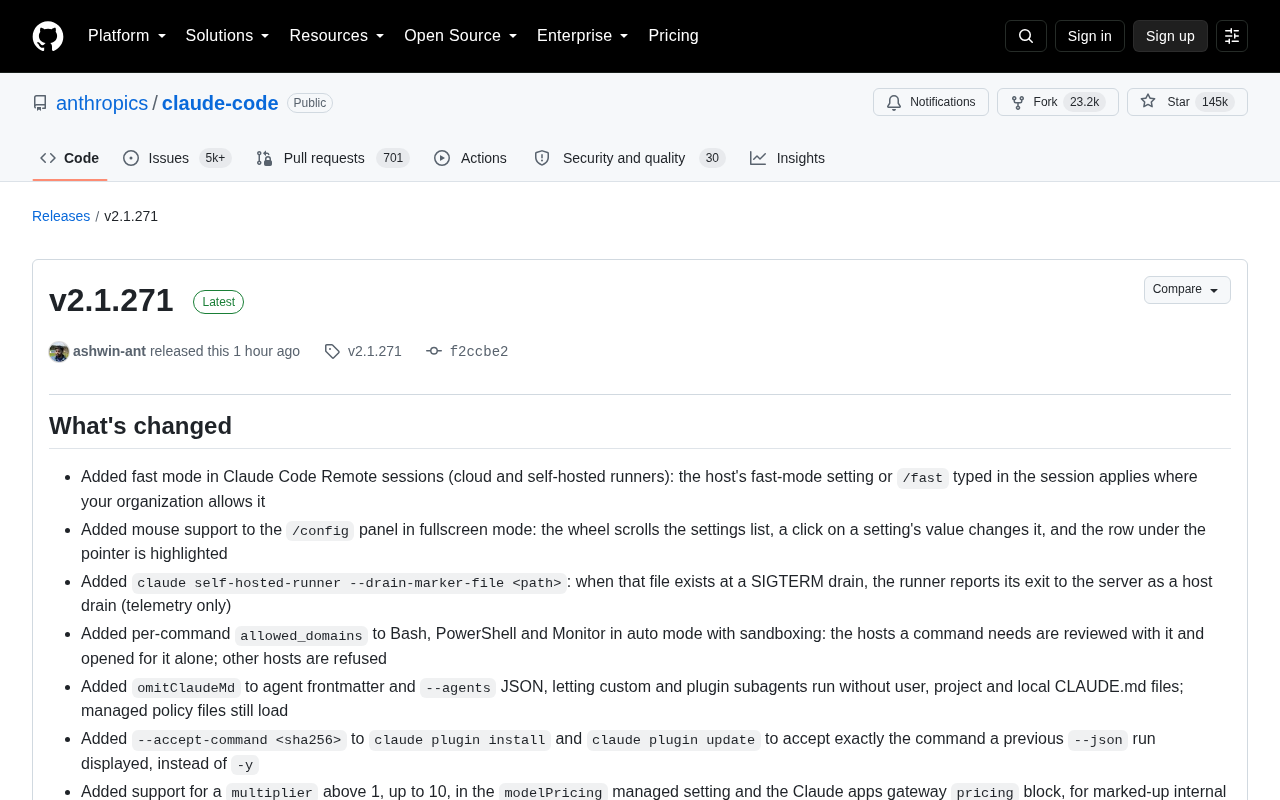Click the --json code snippet

point(1098,740)
